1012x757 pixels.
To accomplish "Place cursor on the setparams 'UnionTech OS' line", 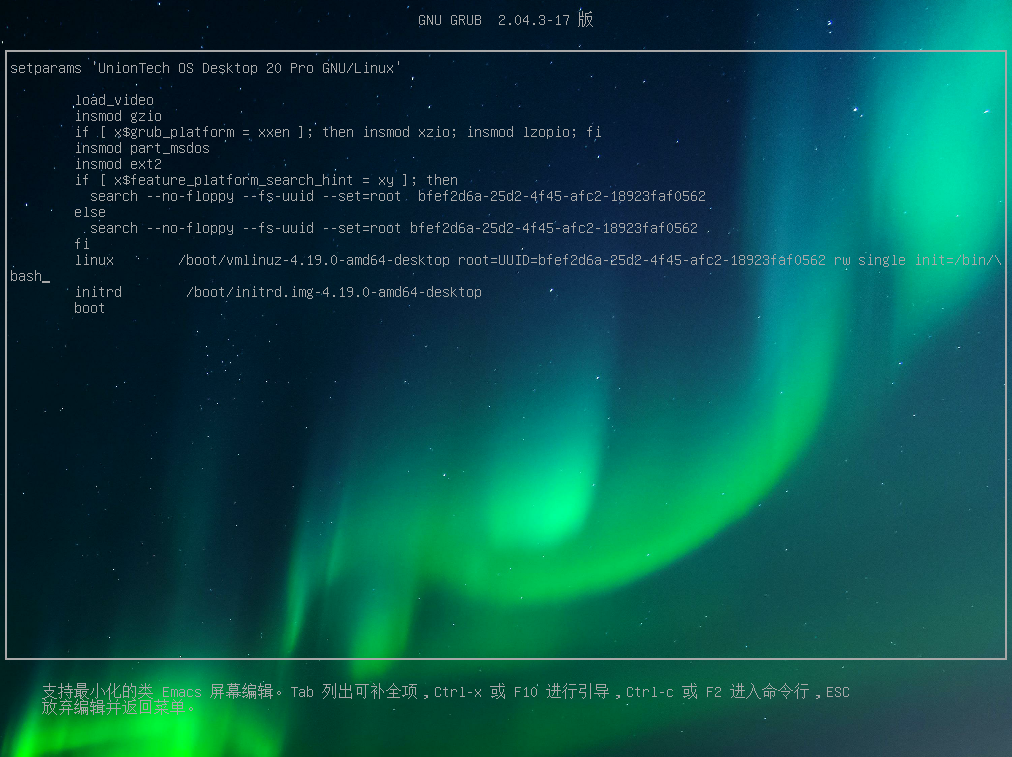I will pos(205,68).
